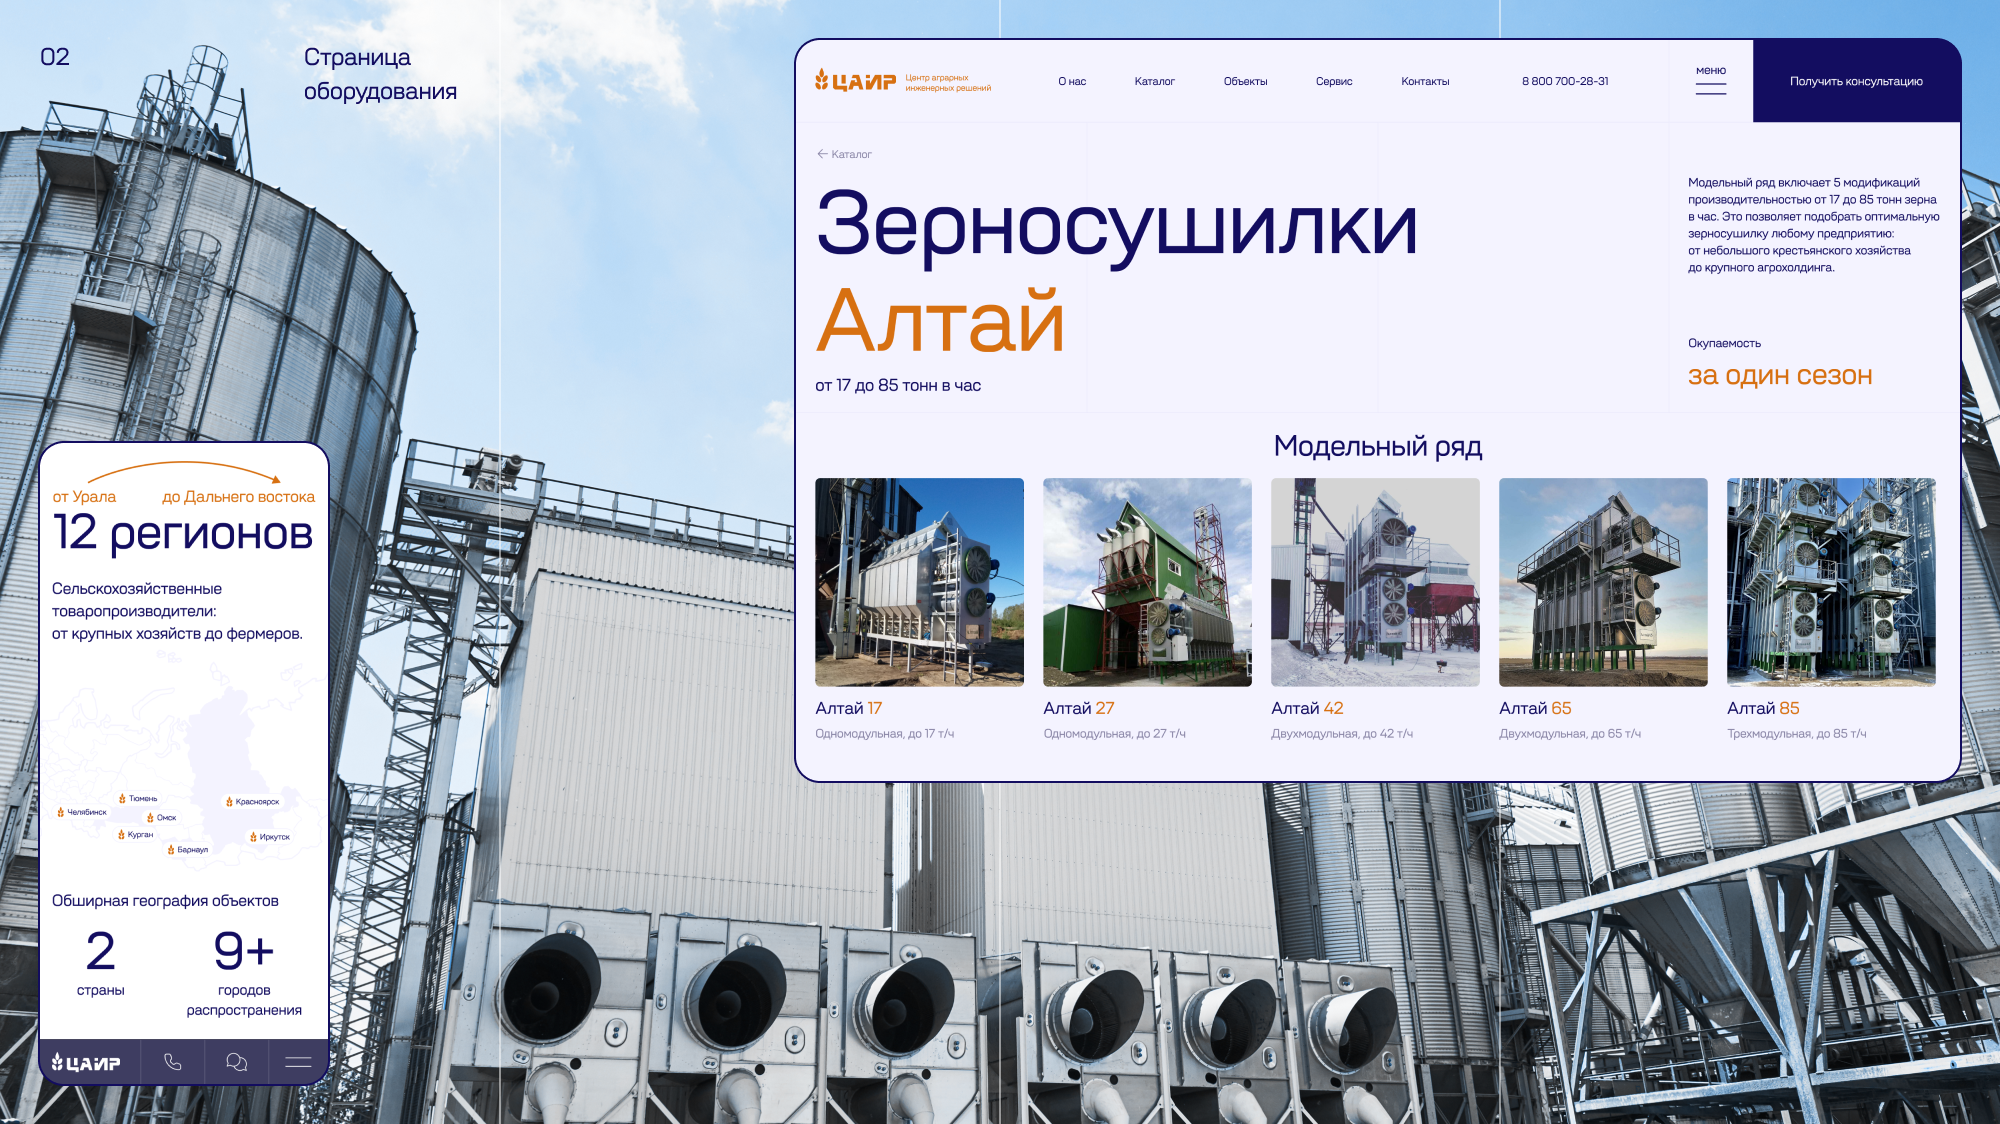The height and width of the screenshot is (1124, 2000).
Task: Tap the ЦАИР logo in mobile bottom bar
Action: point(87,1063)
